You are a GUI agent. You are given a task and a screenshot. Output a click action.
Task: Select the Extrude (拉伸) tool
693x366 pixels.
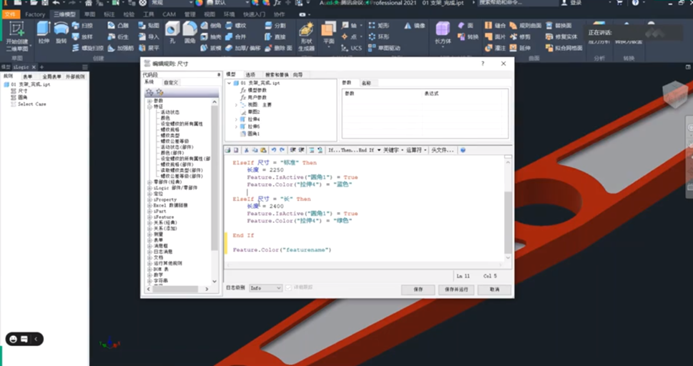43,33
